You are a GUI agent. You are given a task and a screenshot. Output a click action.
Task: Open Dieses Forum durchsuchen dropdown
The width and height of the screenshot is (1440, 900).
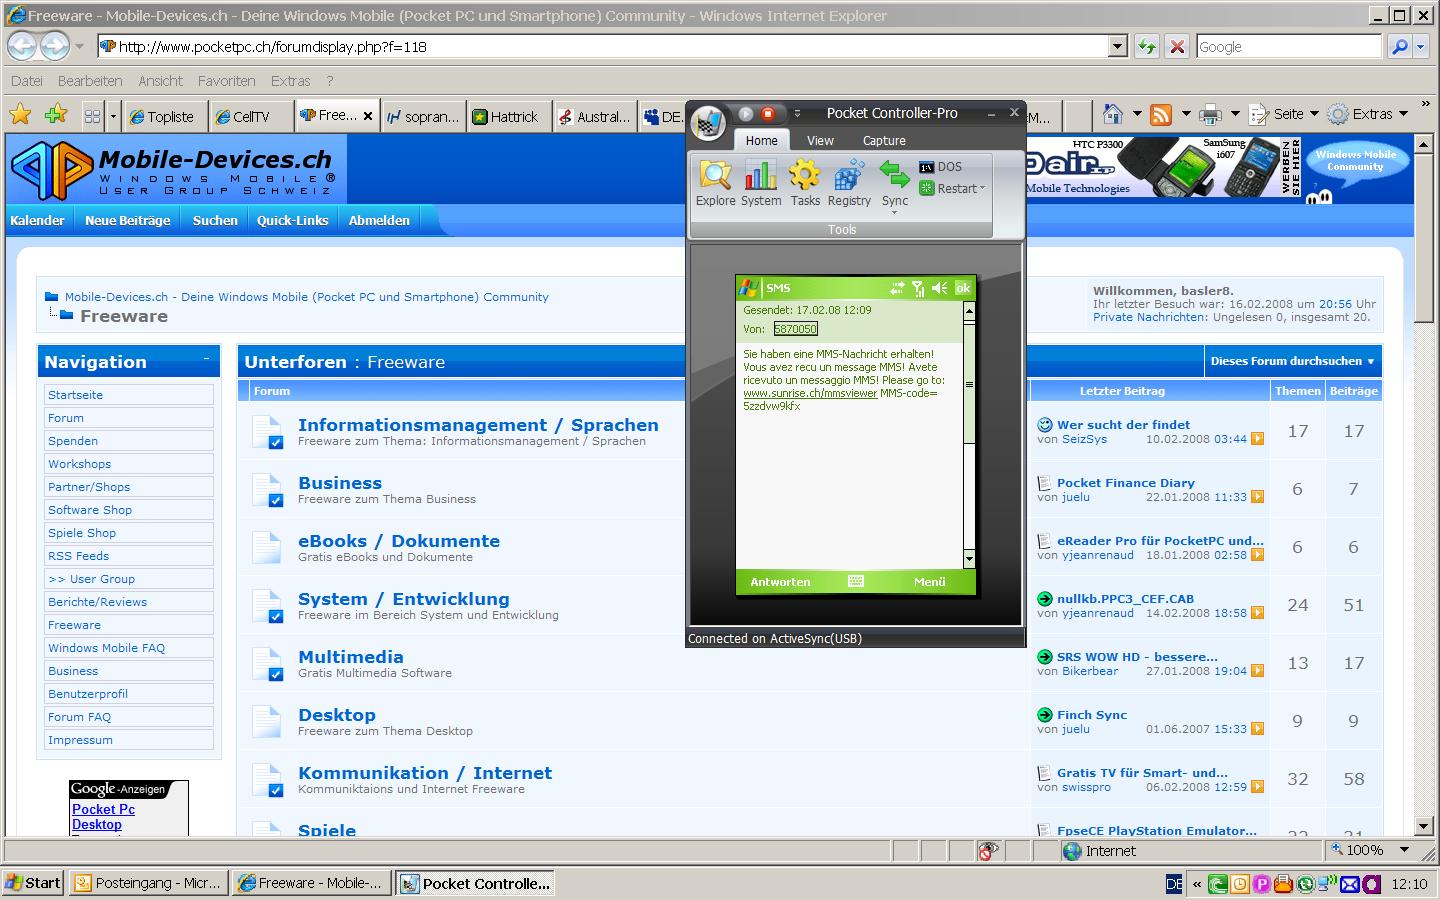1292,361
